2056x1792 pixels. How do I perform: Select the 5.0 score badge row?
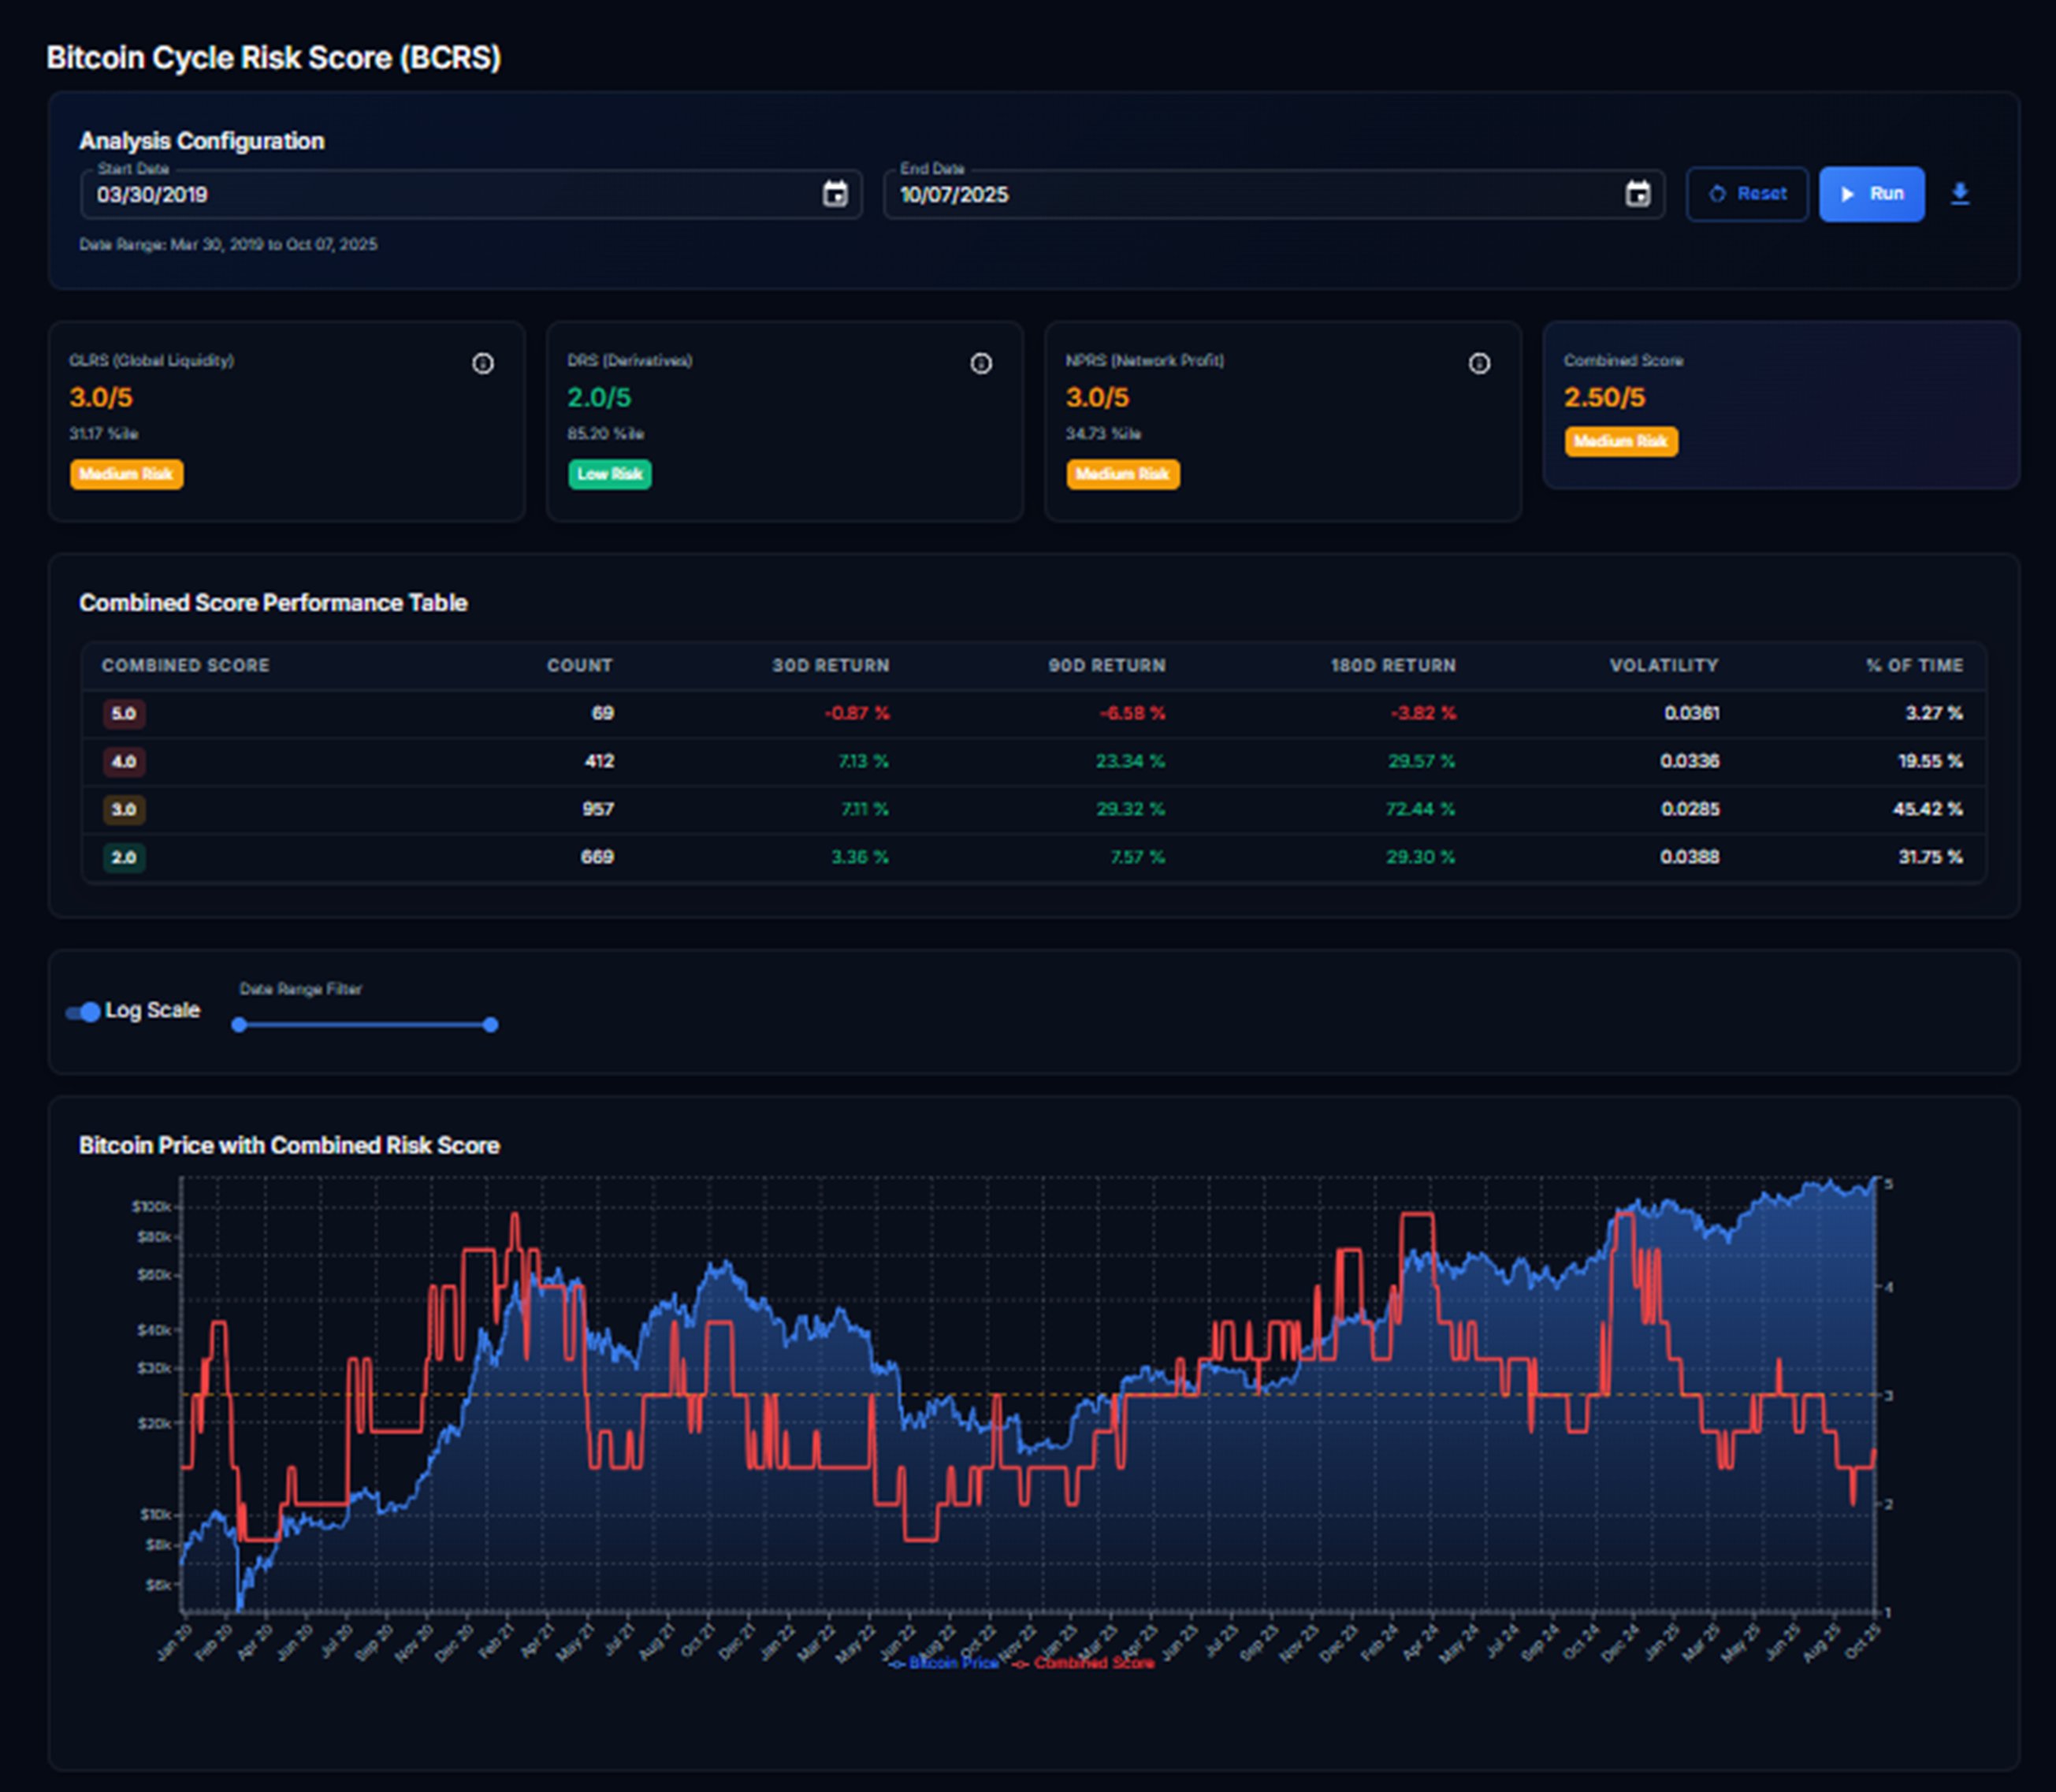tap(124, 714)
